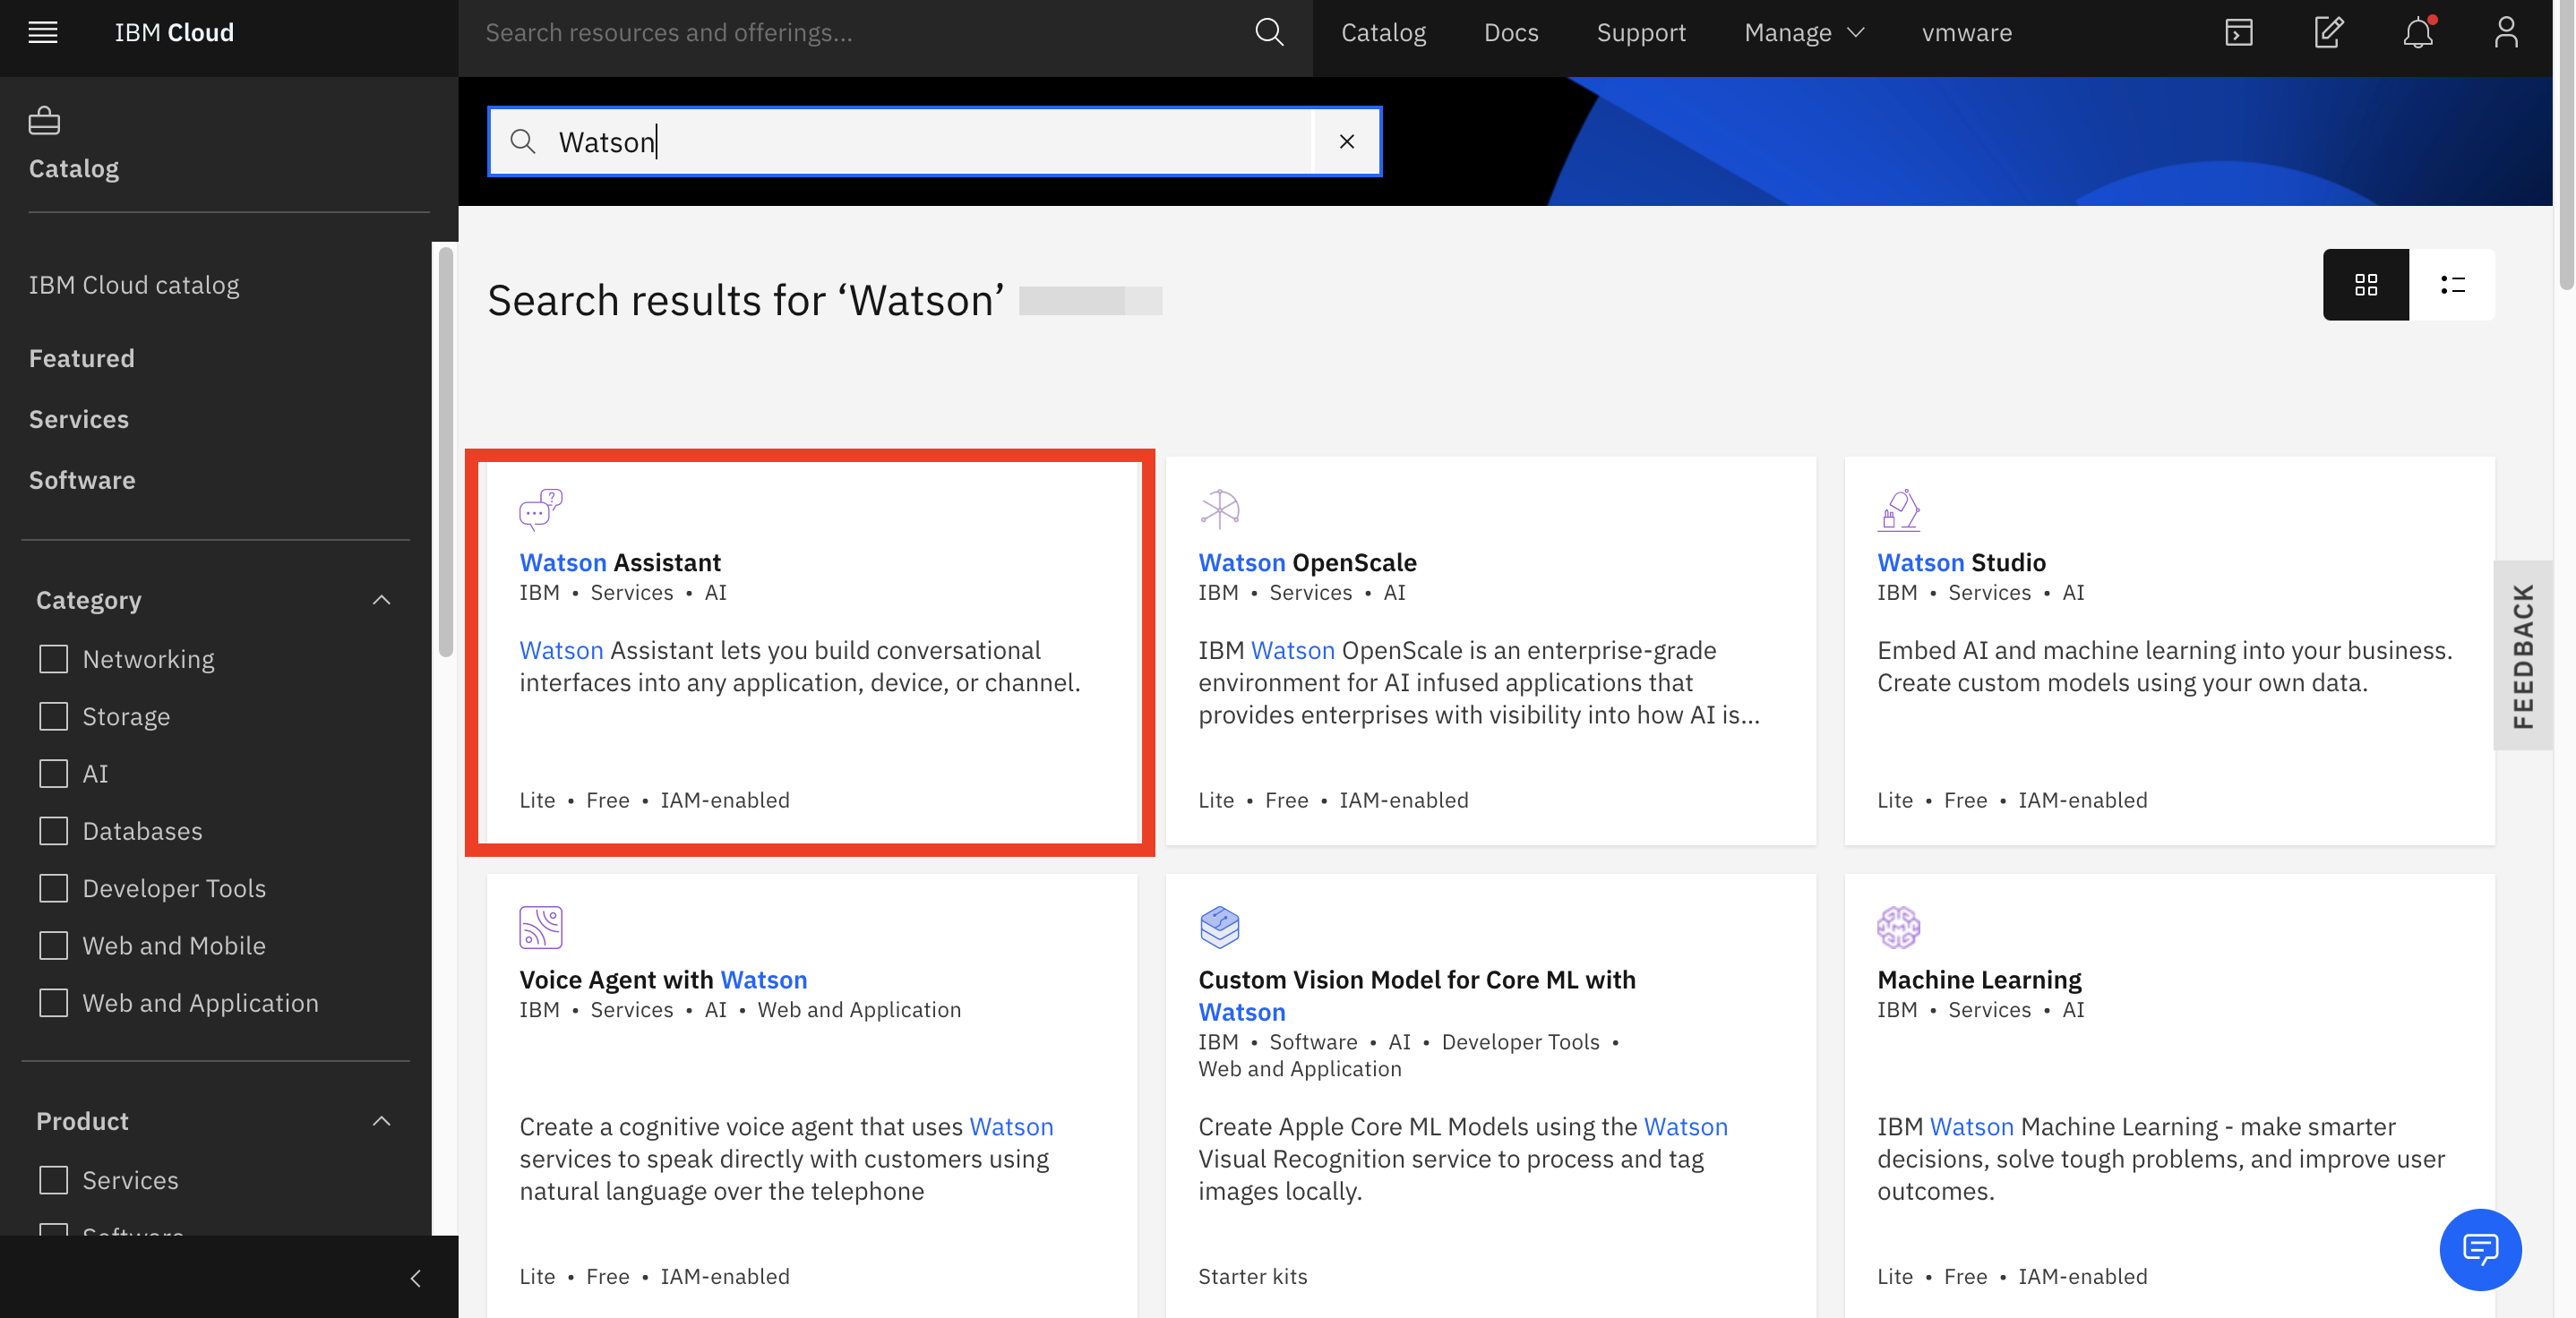
Task: Open the user profile avatar icon
Action: click(2505, 32)
